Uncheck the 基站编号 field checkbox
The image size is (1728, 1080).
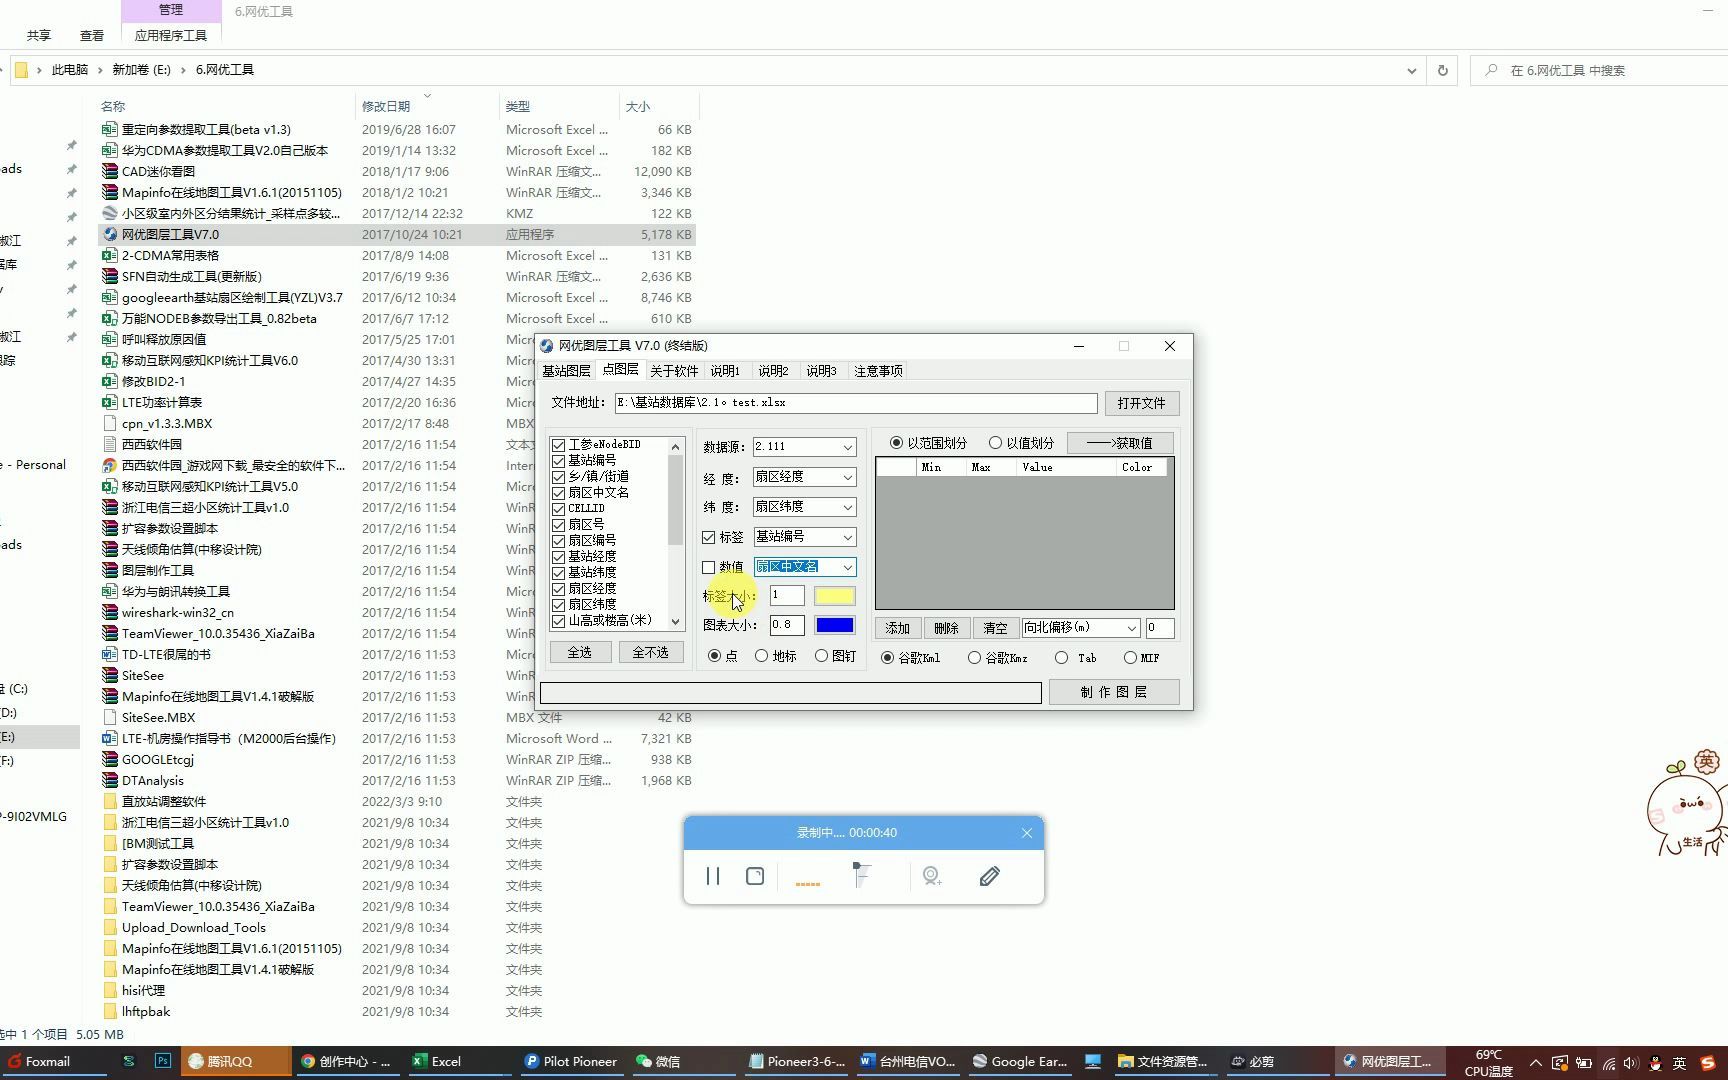click(x=559, y=461)
